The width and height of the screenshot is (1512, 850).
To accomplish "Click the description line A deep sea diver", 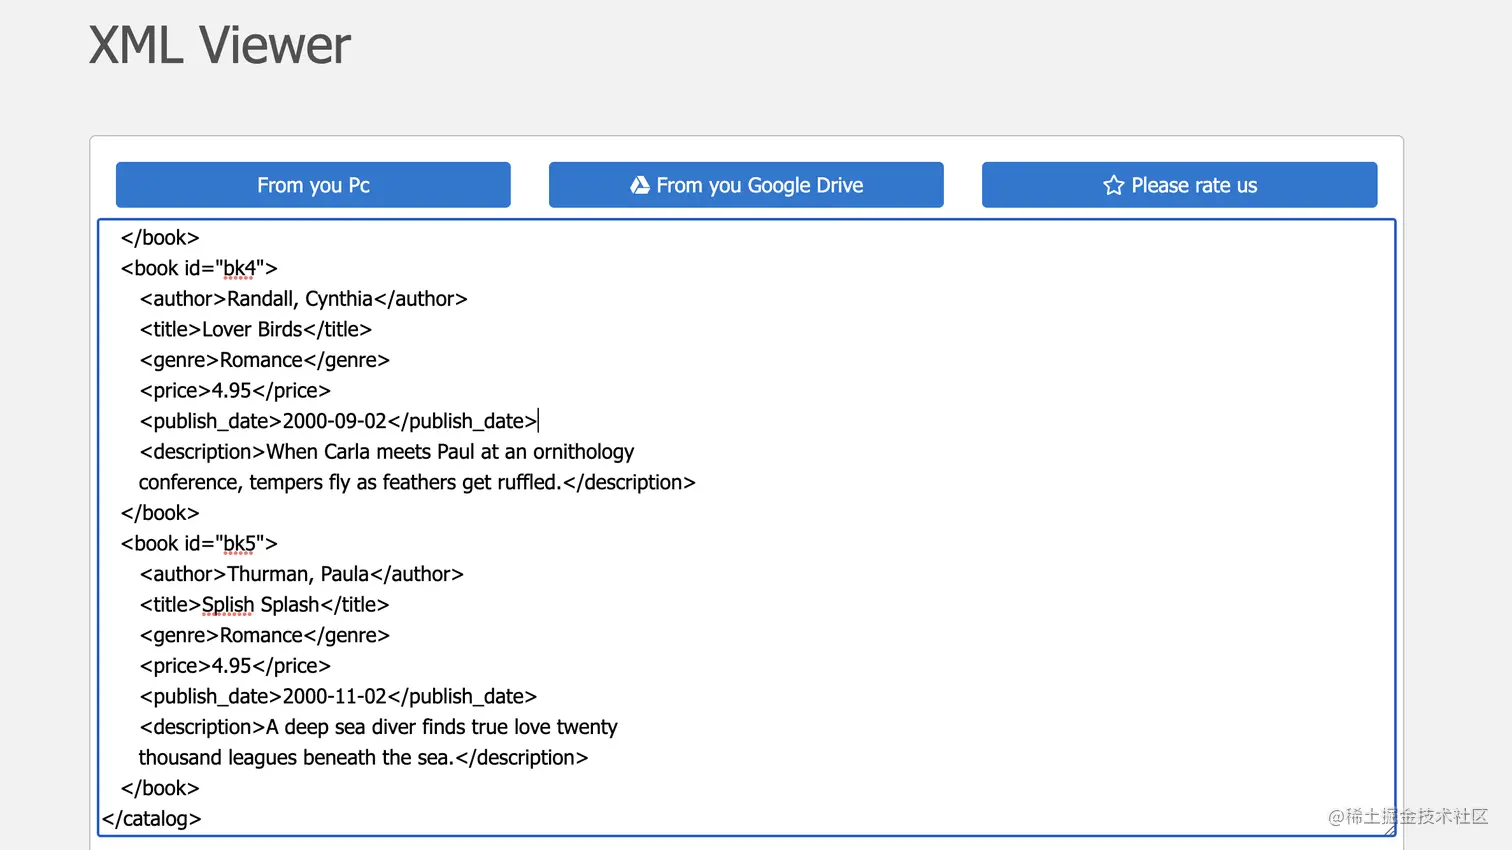I will tap(379, 727).
